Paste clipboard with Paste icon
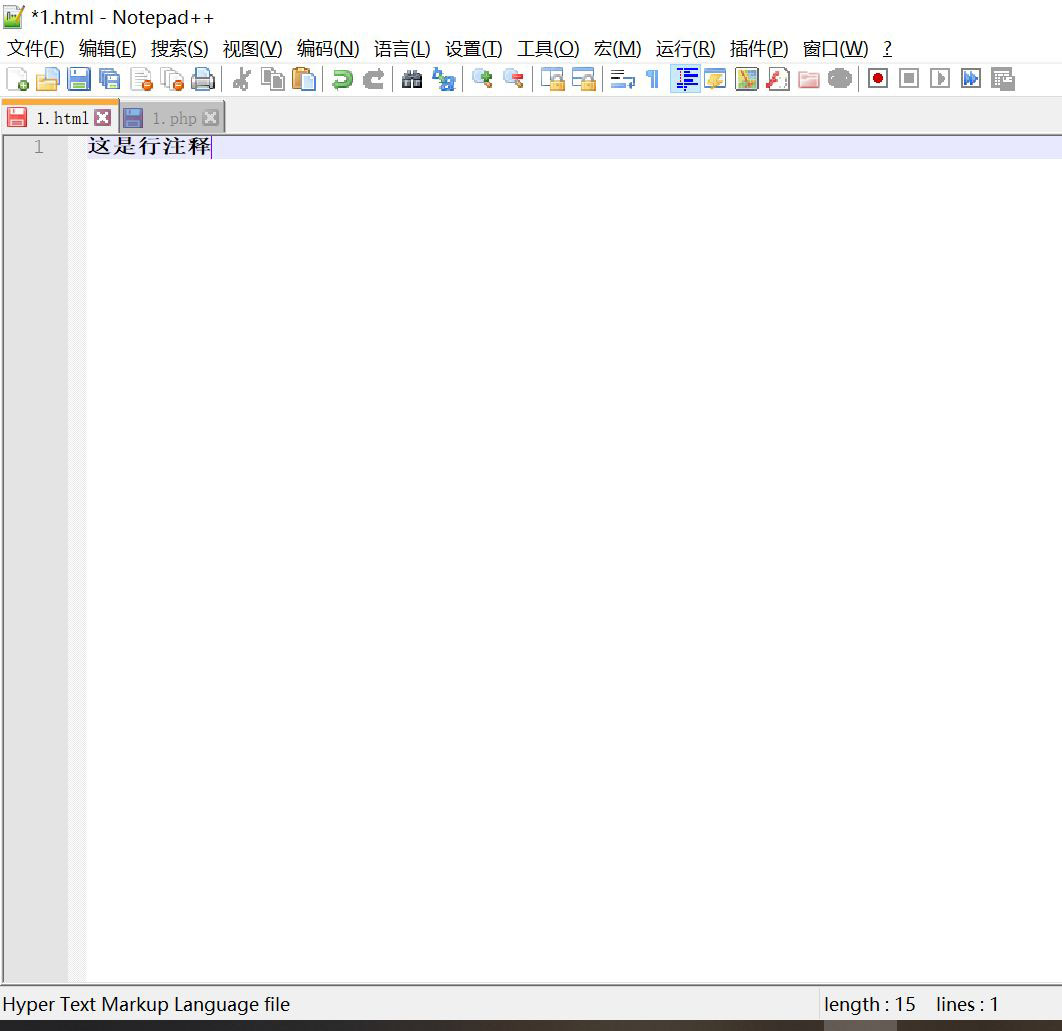The height and width of the screenshot is (1031, 1062). pyautogui.click(x=304, y=79)
